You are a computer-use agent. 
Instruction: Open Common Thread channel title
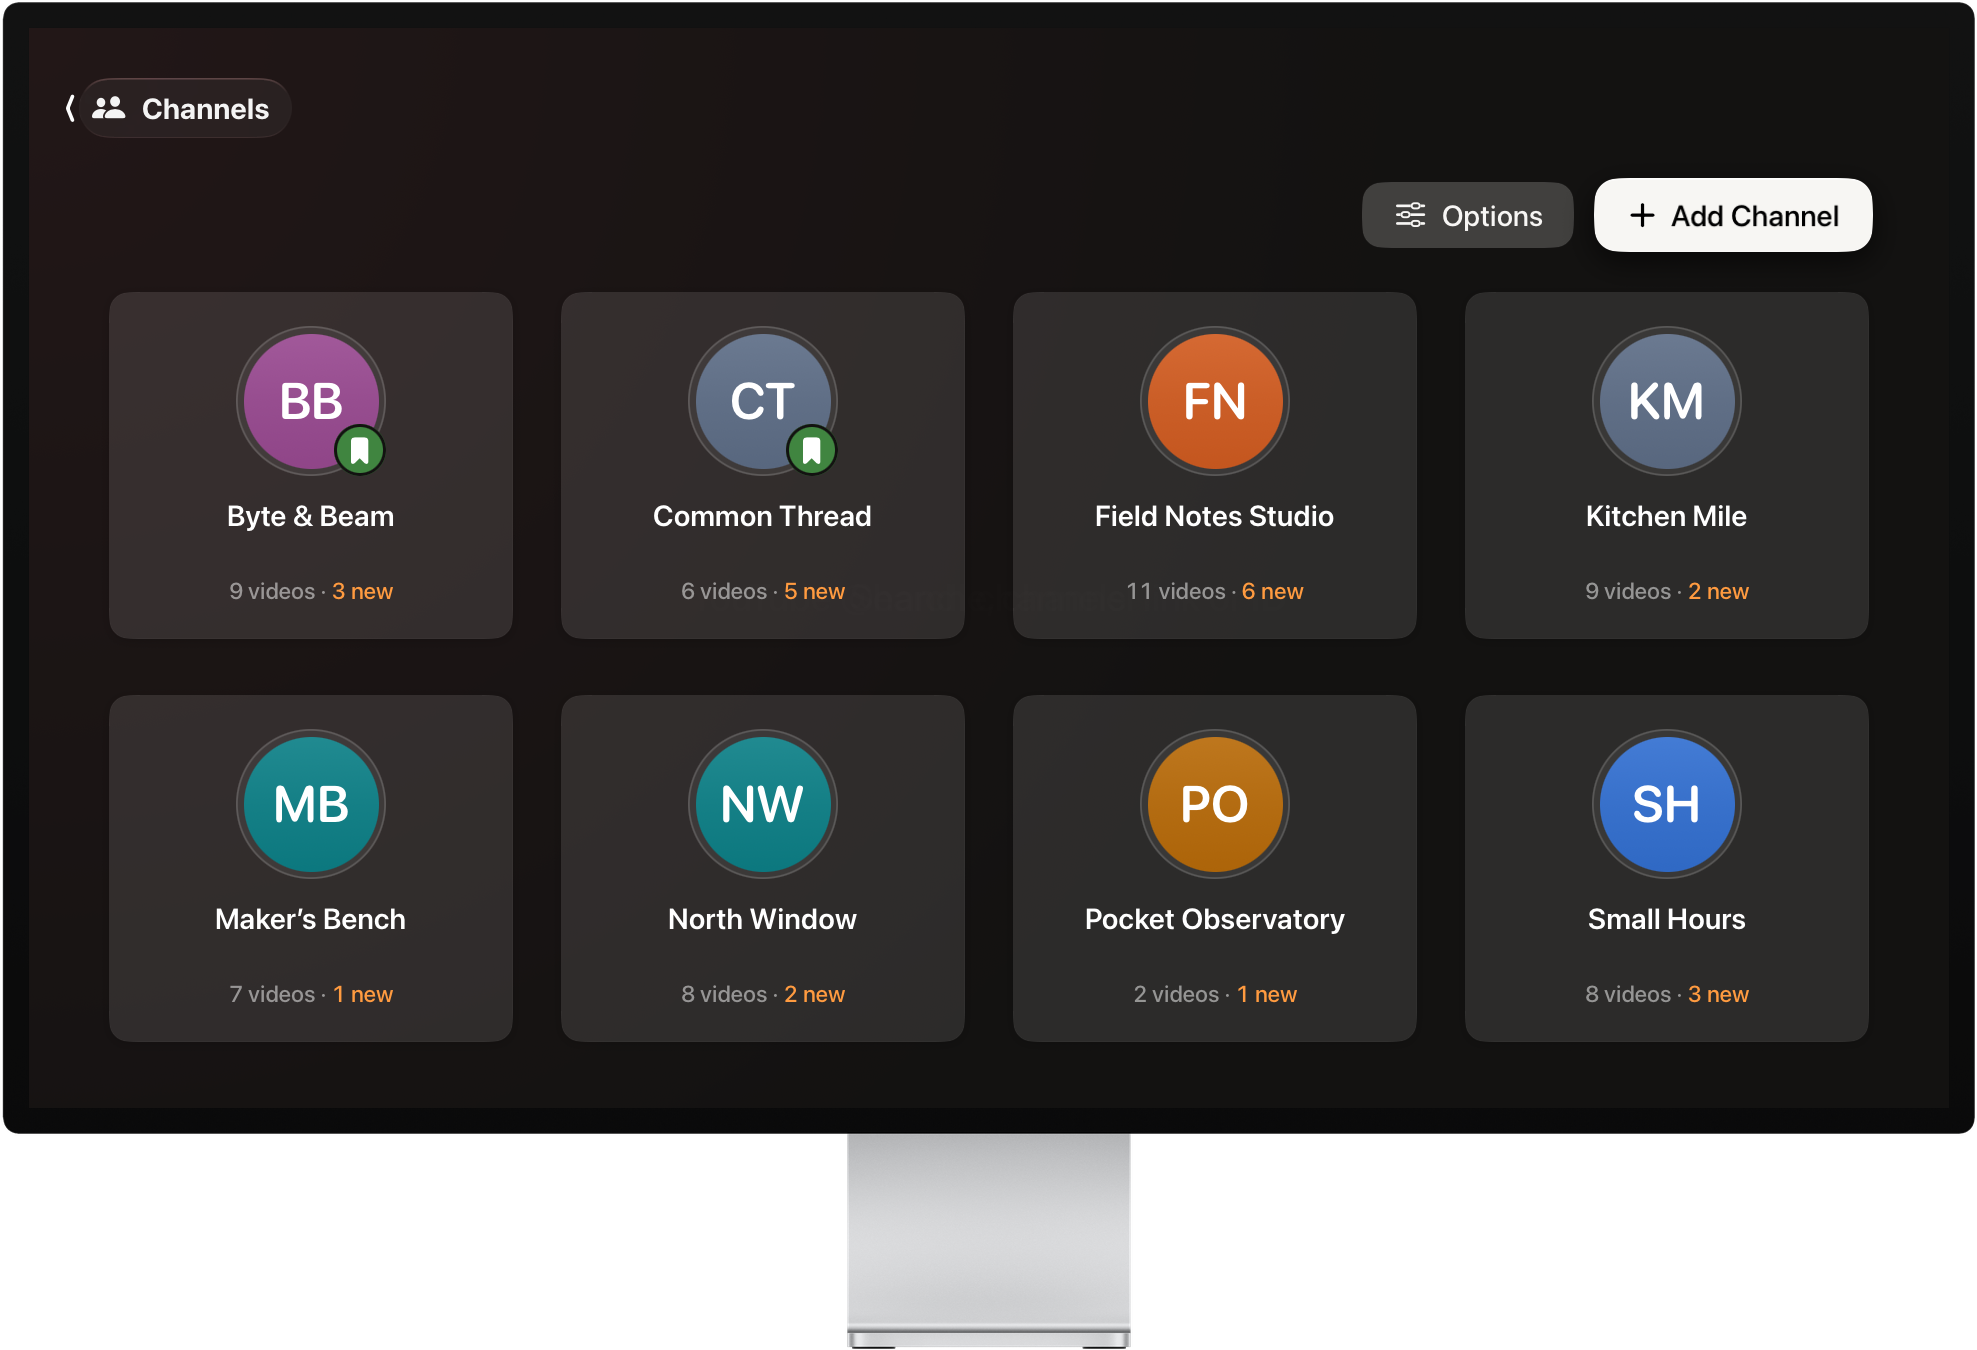pyautogui.click(x=762, y=516)
